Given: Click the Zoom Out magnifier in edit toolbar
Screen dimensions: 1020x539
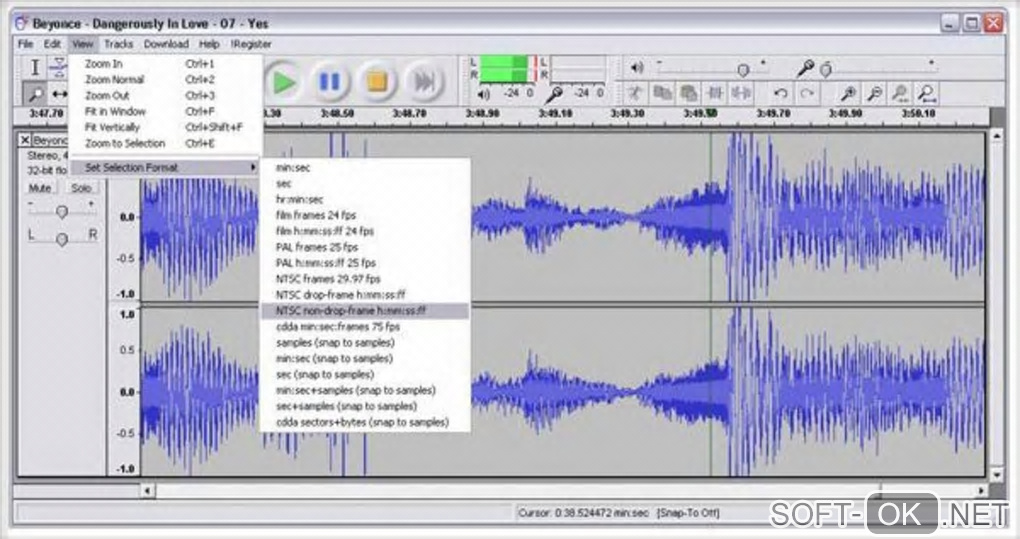Looking at the screenshot, I should (875, 94).
